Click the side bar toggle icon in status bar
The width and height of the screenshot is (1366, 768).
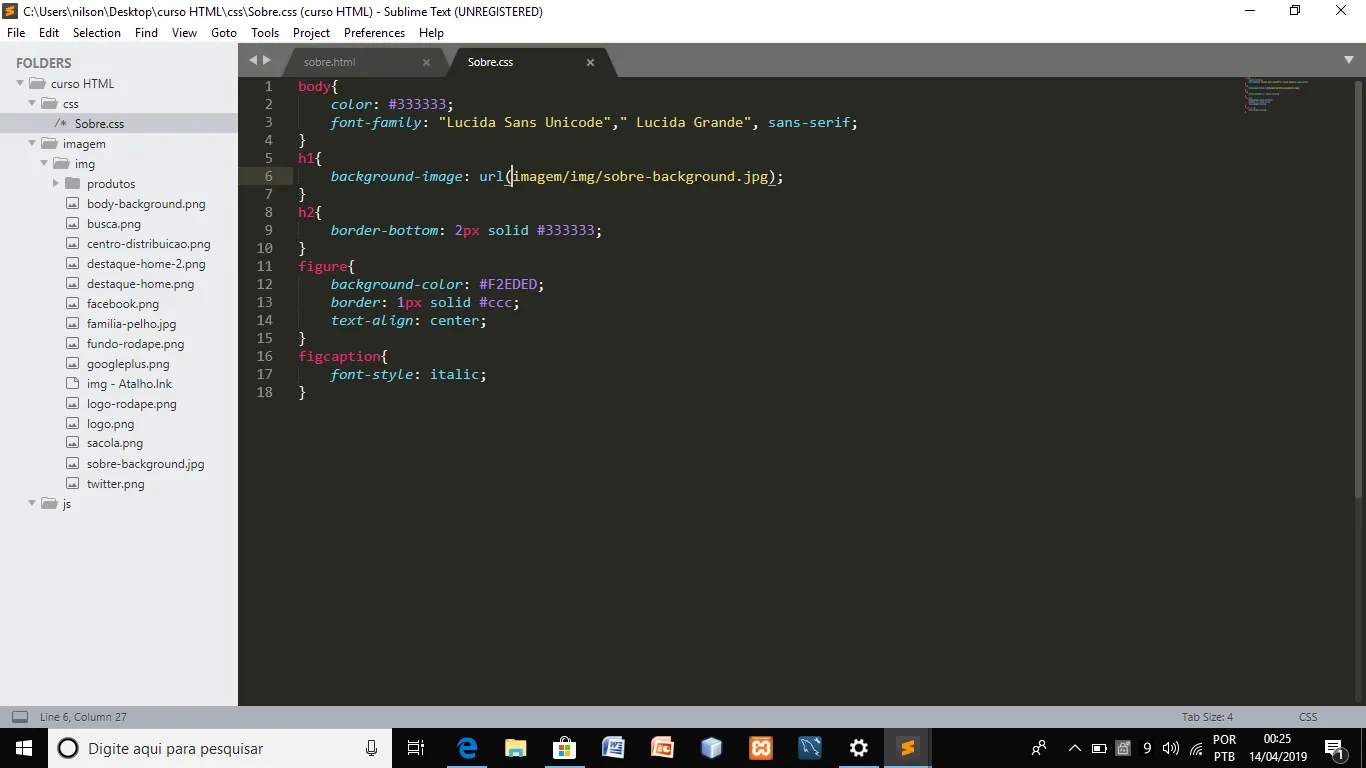tap(19, 717)
